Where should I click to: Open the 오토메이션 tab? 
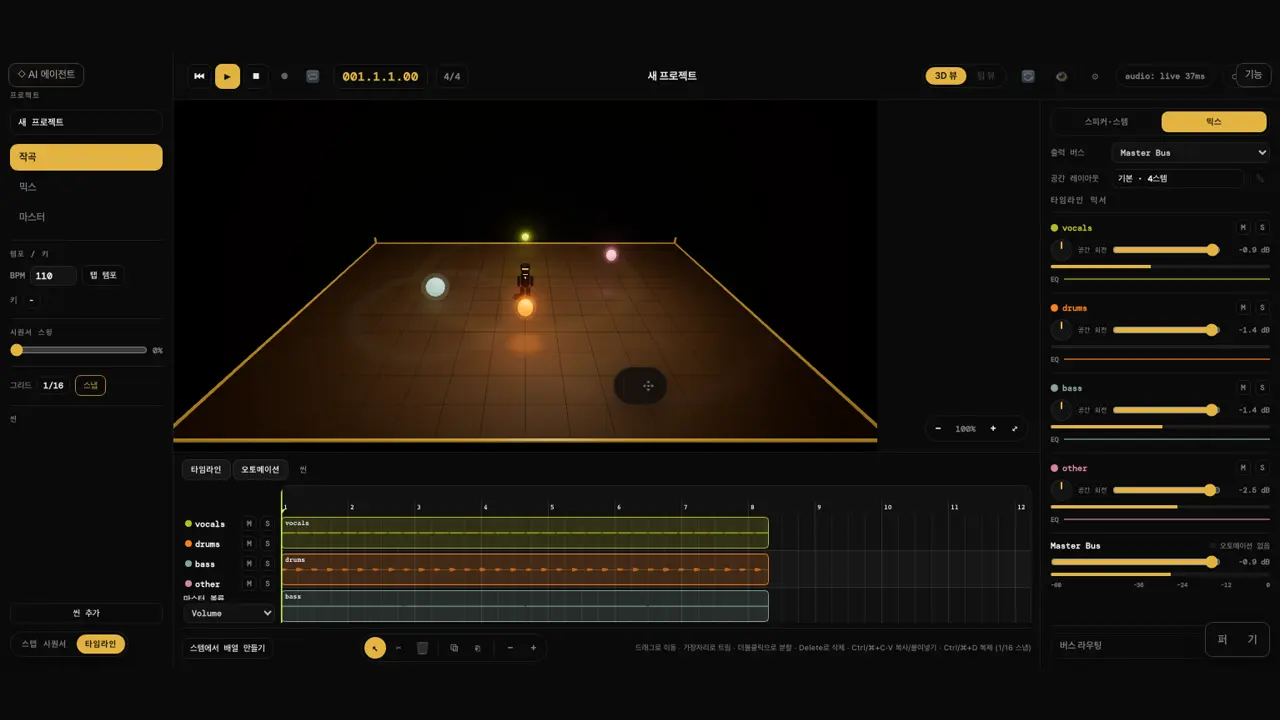261,469
